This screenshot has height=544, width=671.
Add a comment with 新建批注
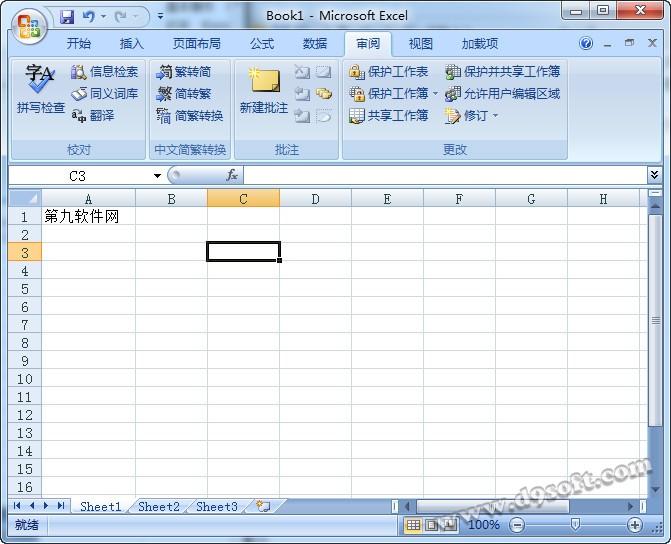click(x=264, y=90)
